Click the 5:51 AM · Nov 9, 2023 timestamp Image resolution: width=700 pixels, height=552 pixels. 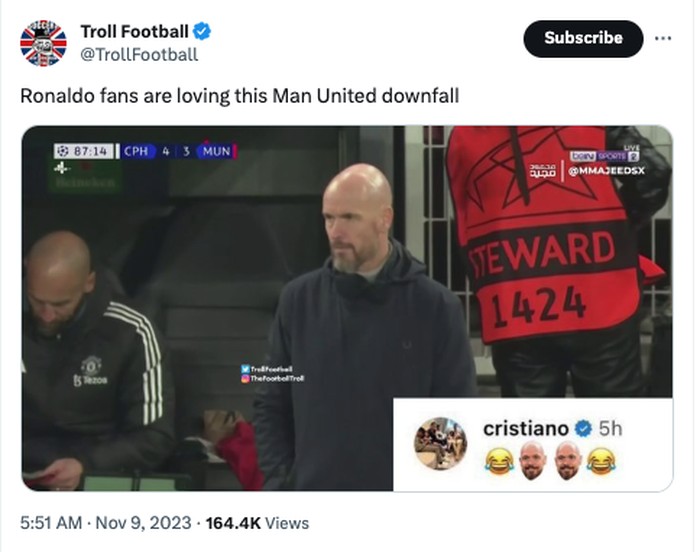[106, 523]
